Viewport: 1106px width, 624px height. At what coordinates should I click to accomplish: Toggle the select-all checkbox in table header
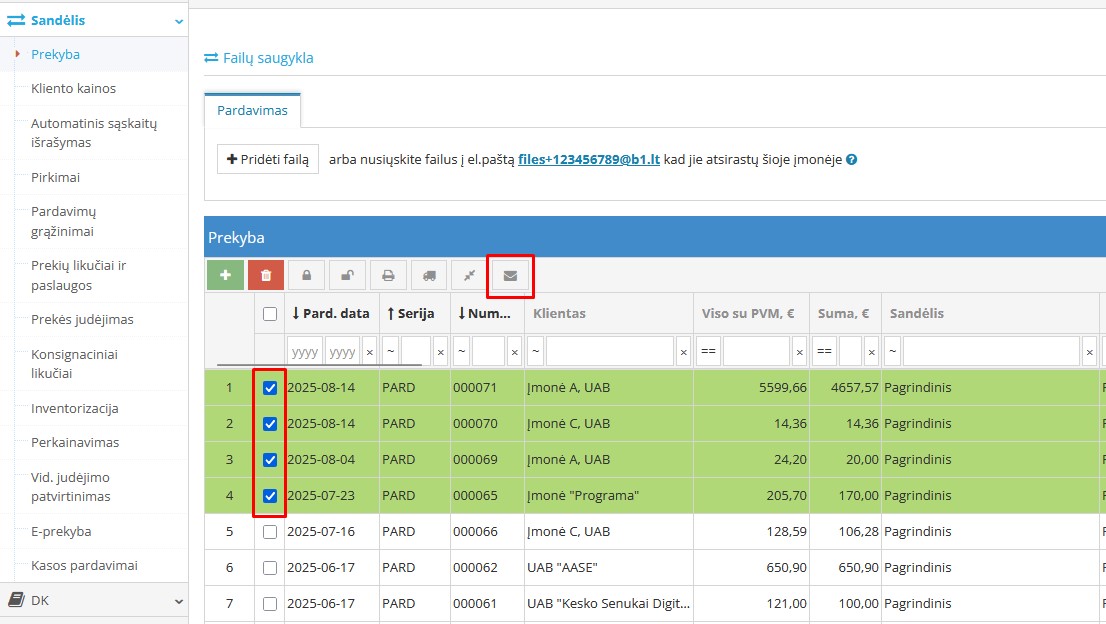click(x=270, y=314)
